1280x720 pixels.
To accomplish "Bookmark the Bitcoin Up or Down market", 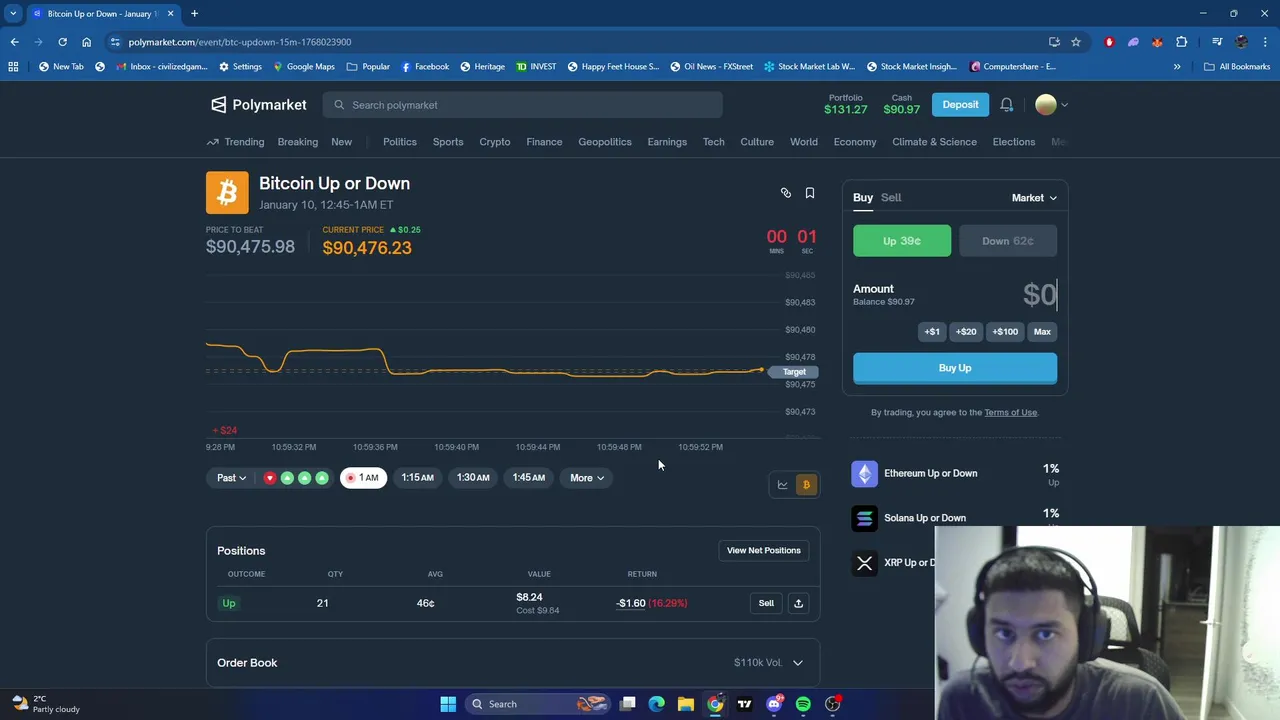I will 810,193.
